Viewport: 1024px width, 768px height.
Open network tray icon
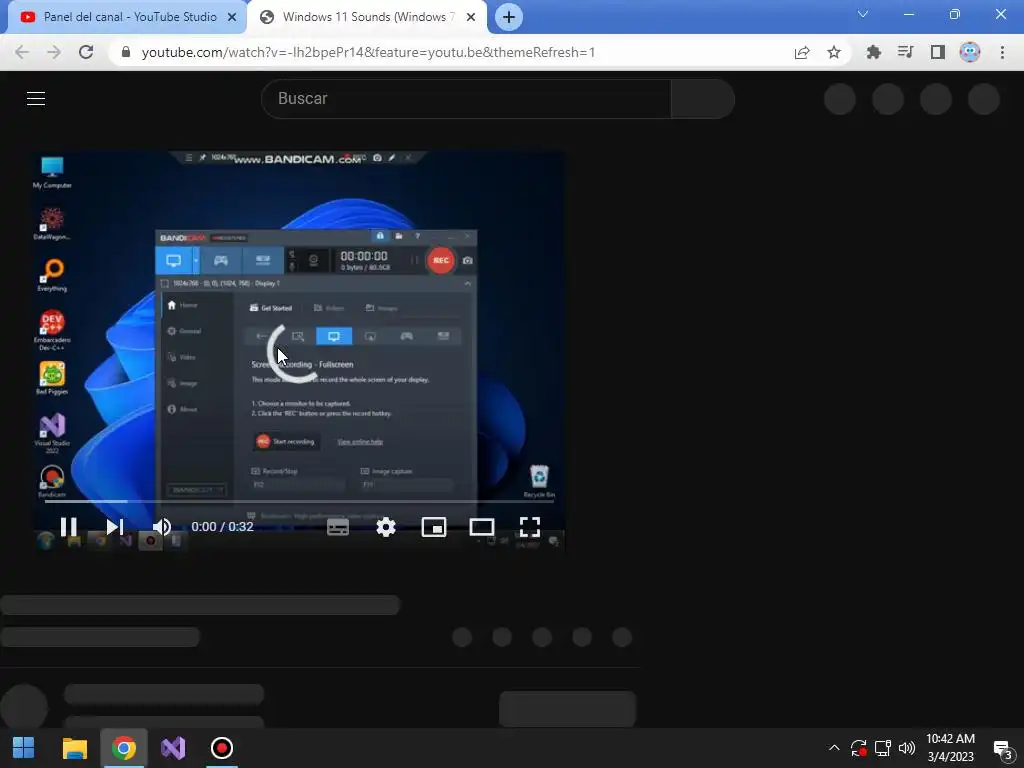pos(883,748)
